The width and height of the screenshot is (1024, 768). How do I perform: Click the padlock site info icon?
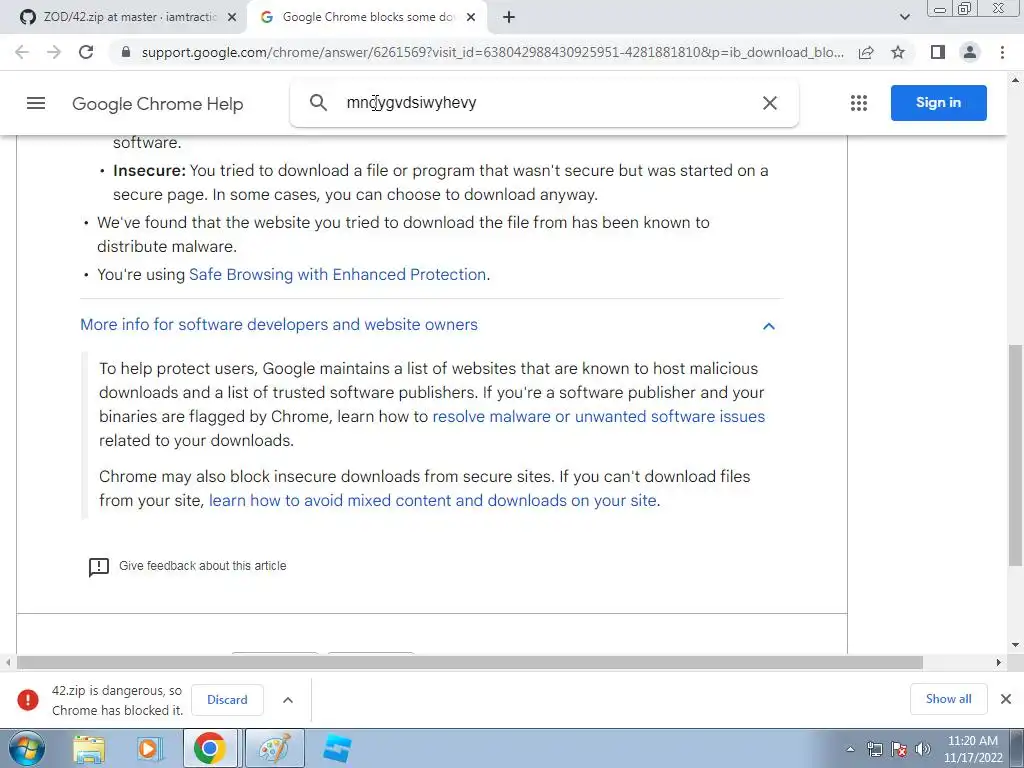click(x=126, y=52)
